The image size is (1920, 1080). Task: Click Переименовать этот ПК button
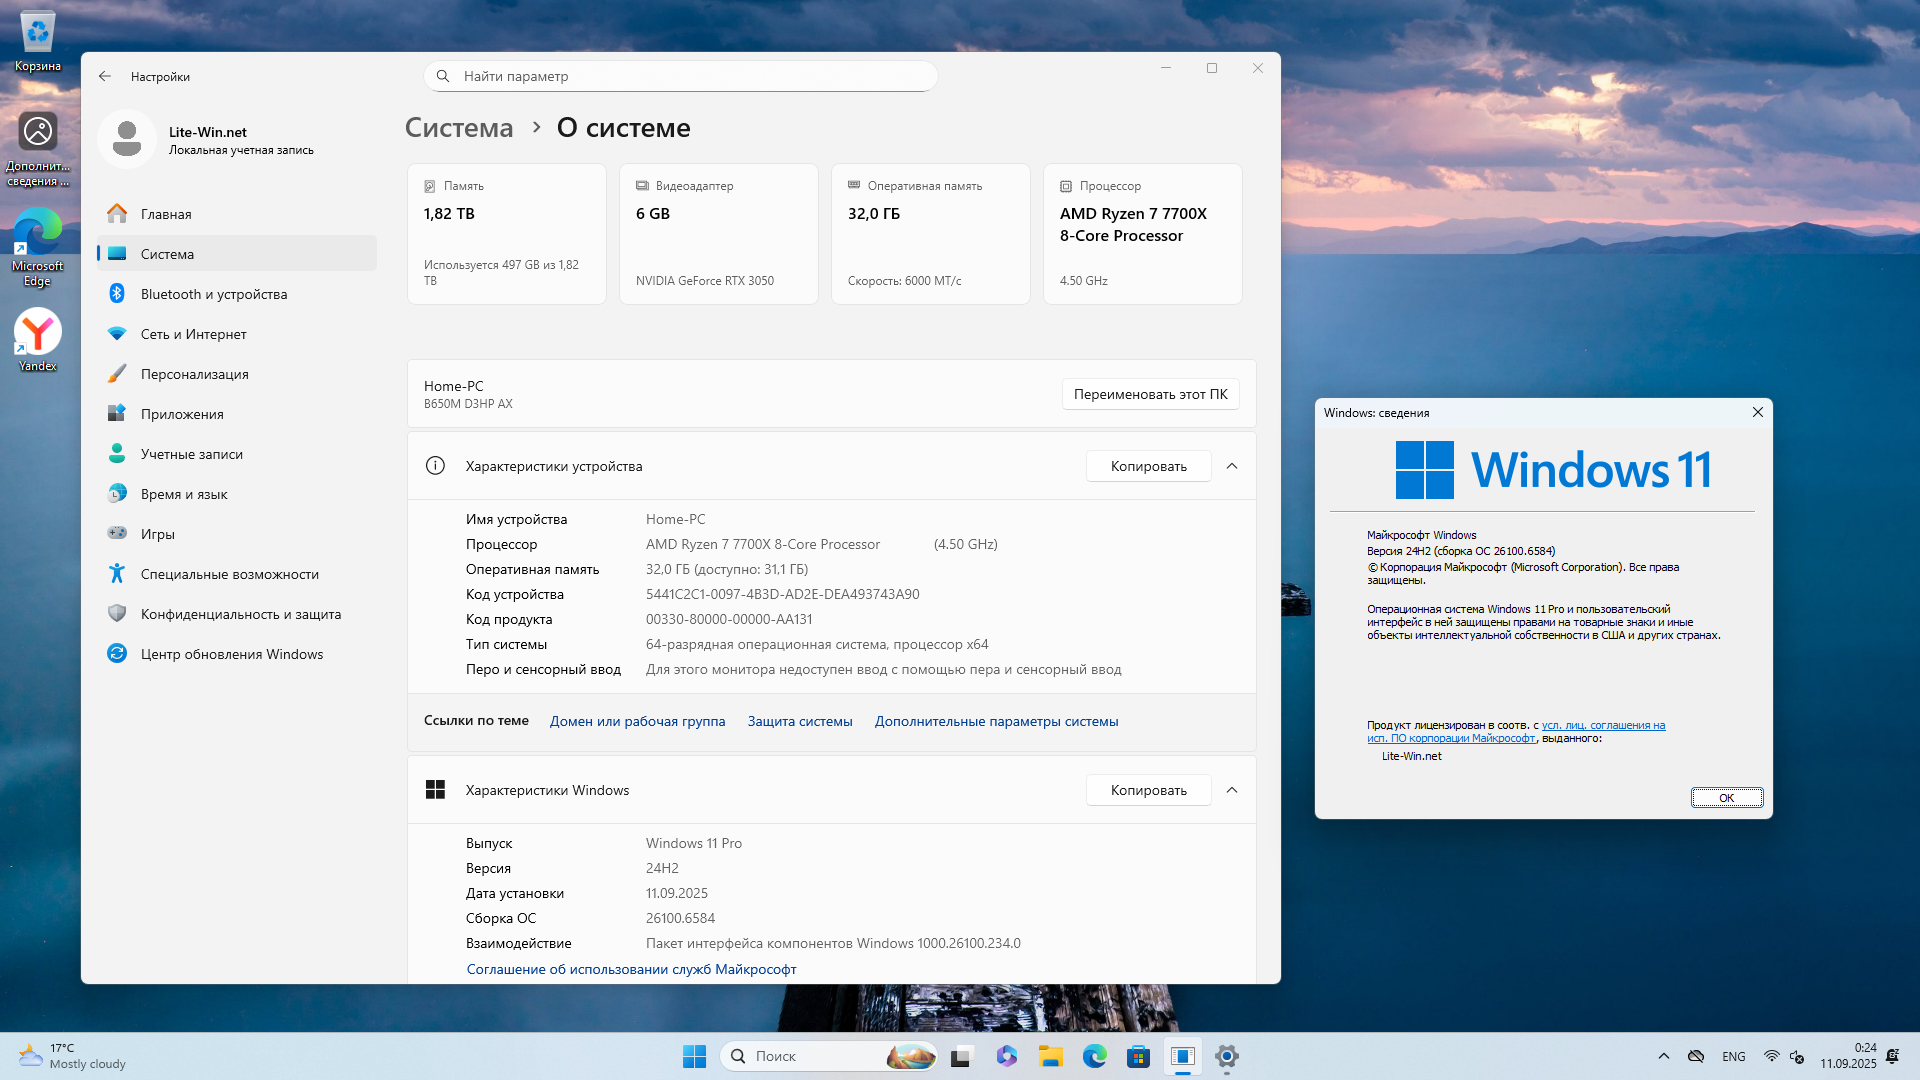(1150, 394)
